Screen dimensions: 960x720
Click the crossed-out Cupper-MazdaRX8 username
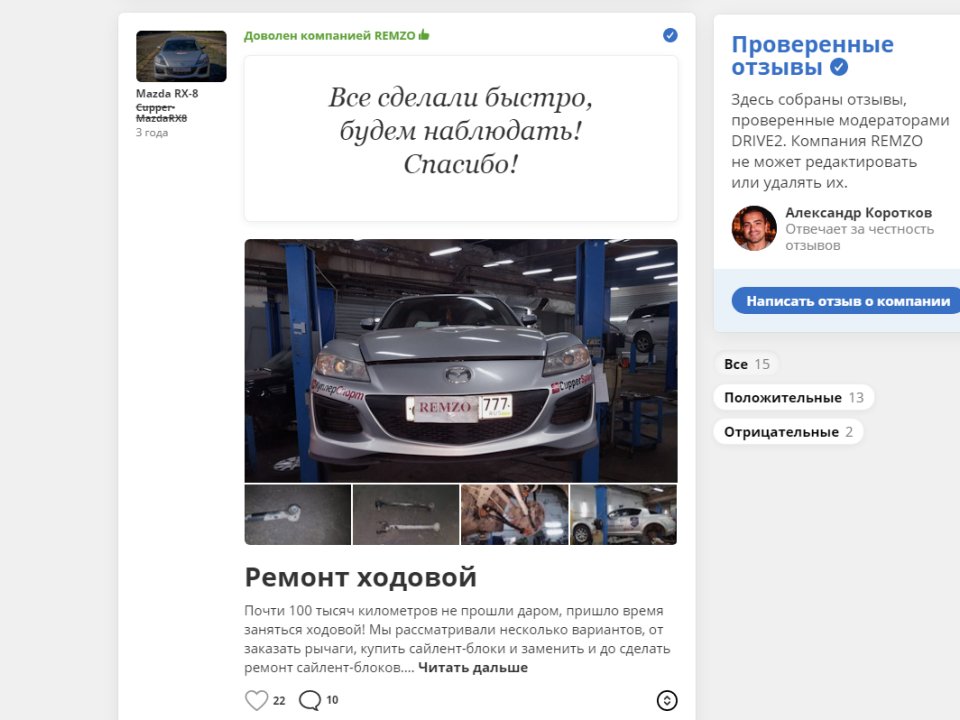coord(162,113)
